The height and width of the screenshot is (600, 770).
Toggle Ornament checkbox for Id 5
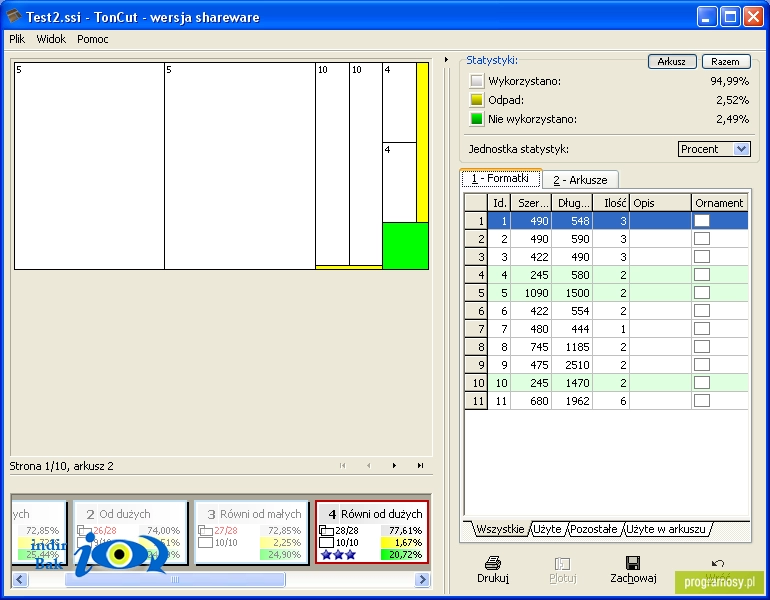[702, 293]
